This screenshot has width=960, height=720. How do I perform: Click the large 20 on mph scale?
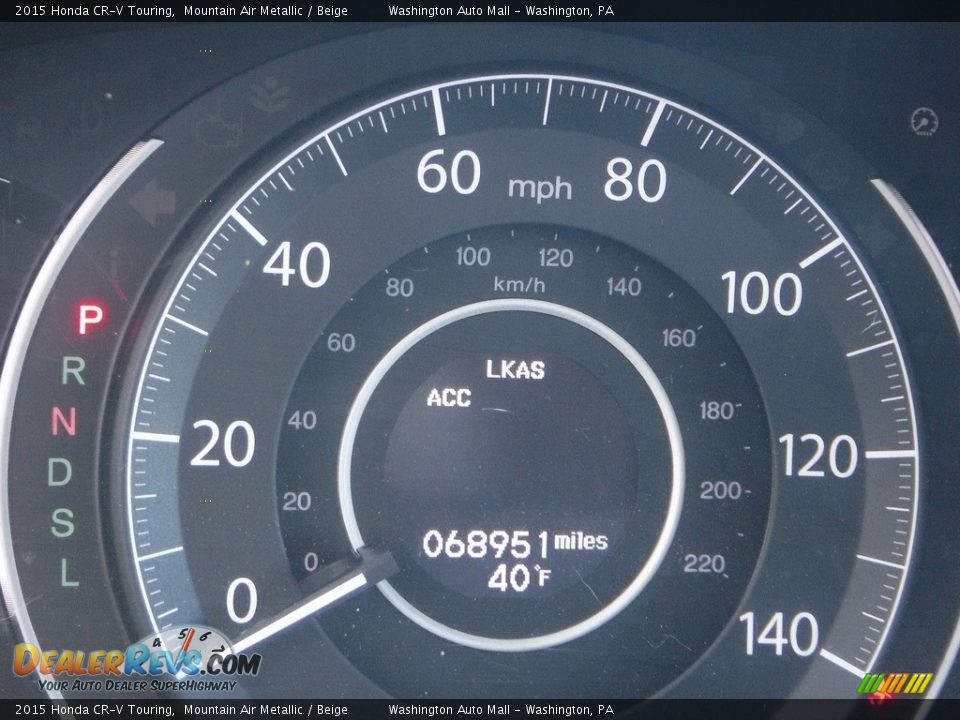[222, 444]
